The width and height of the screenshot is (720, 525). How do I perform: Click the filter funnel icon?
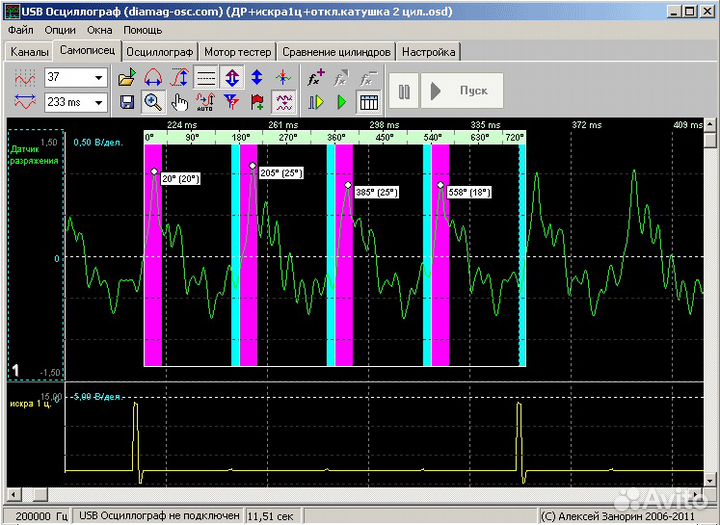[232, 102]
